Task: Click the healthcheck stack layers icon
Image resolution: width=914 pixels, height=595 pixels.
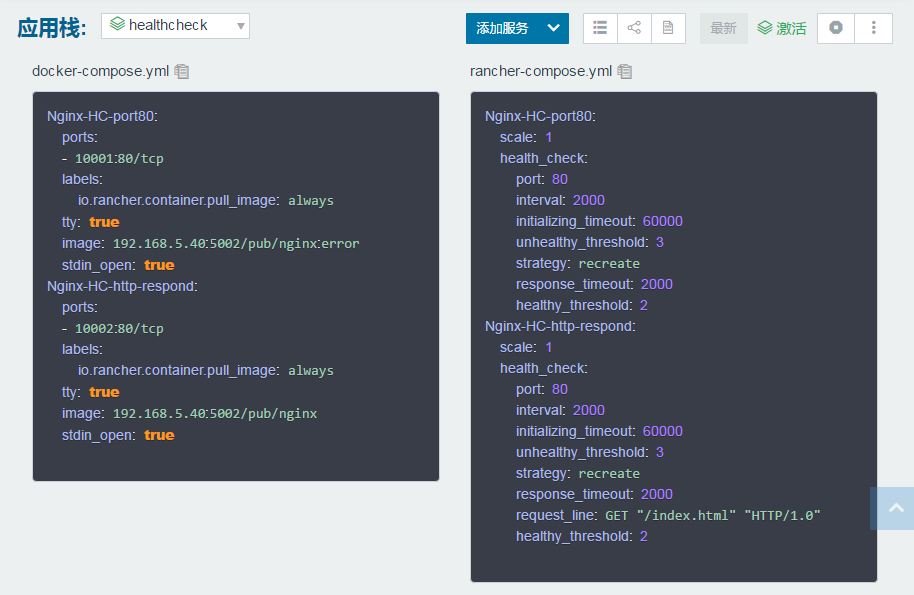Action: [x=118, y=25]
